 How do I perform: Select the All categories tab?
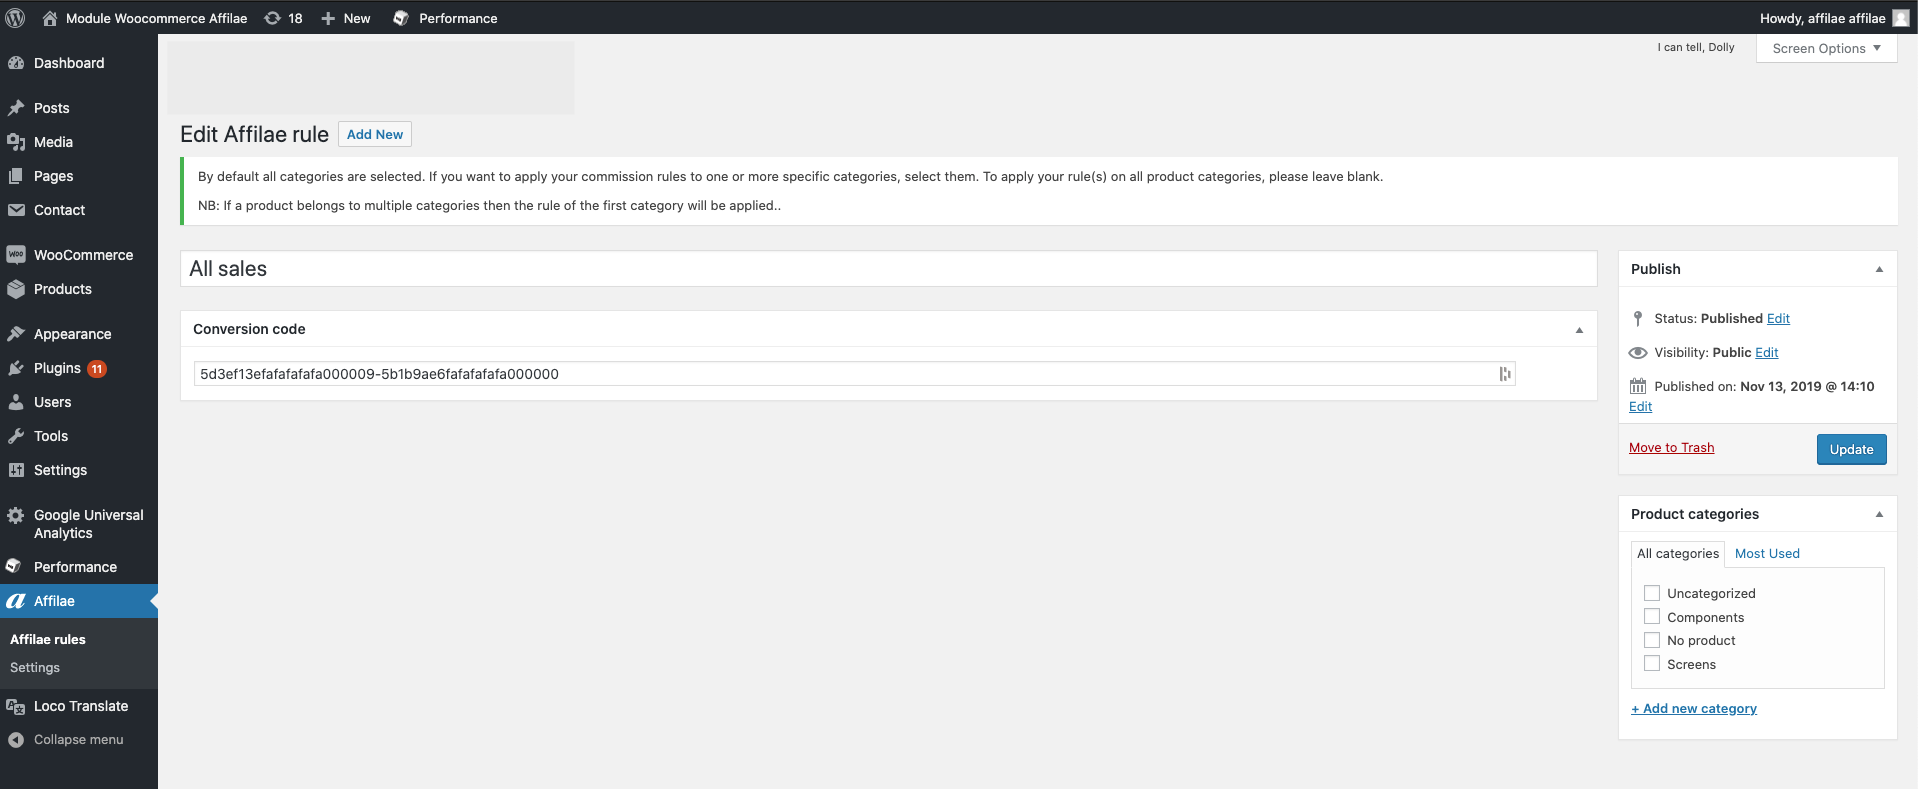(1678, 553)
